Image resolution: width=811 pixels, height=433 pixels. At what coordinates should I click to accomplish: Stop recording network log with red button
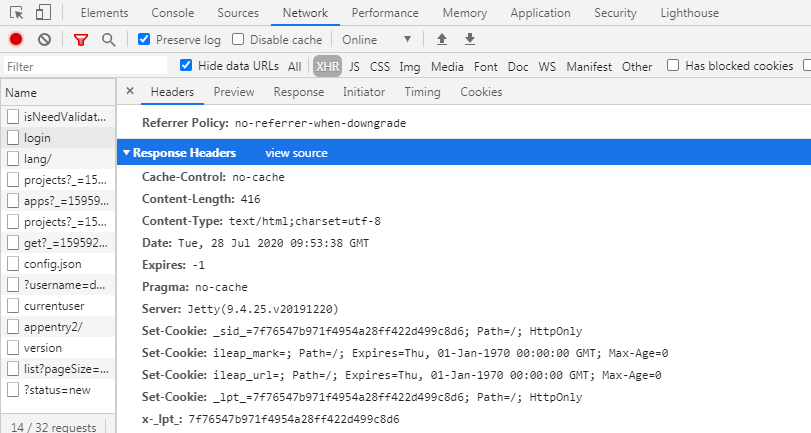[16, 39]
